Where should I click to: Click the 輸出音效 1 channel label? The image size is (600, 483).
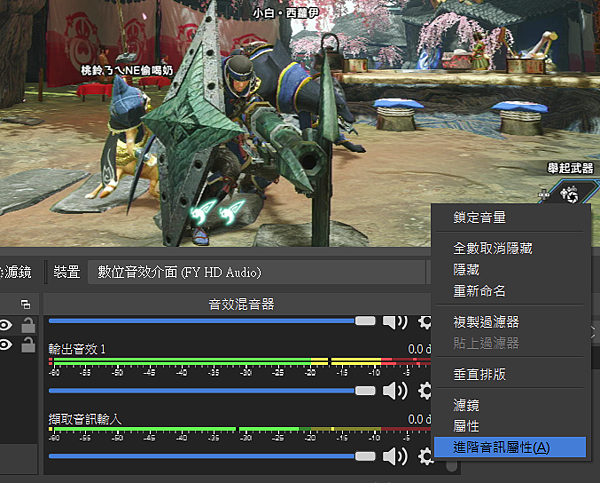(77, 349)
